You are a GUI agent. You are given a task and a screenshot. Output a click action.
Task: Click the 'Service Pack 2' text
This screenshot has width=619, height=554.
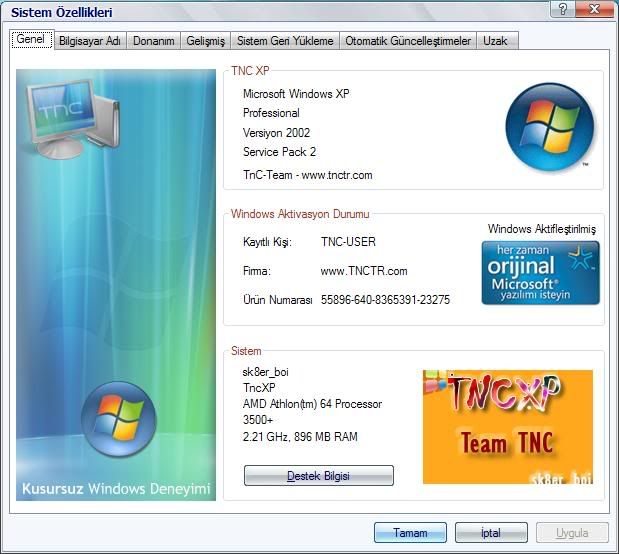(x=279, y=152)
